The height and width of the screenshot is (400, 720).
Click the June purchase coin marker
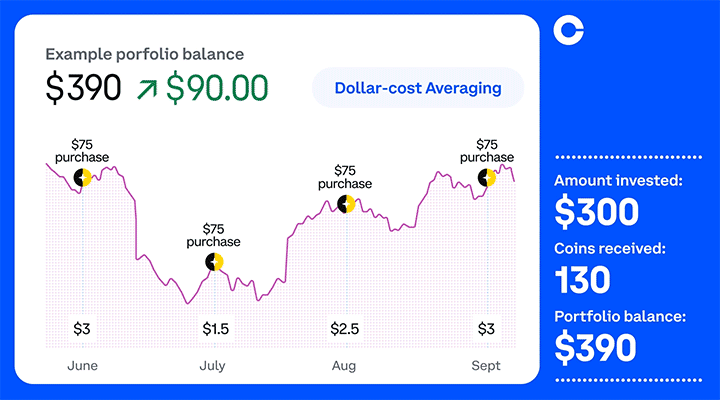pos(83,178)
